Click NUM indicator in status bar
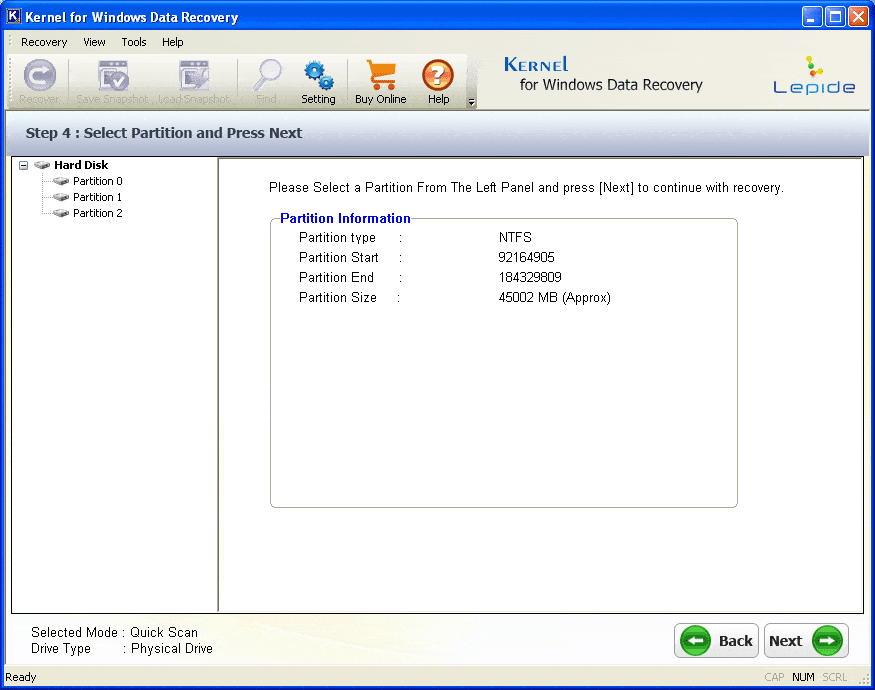The height and width of the screenshot is (690, 875). click(x=803, y=677)
